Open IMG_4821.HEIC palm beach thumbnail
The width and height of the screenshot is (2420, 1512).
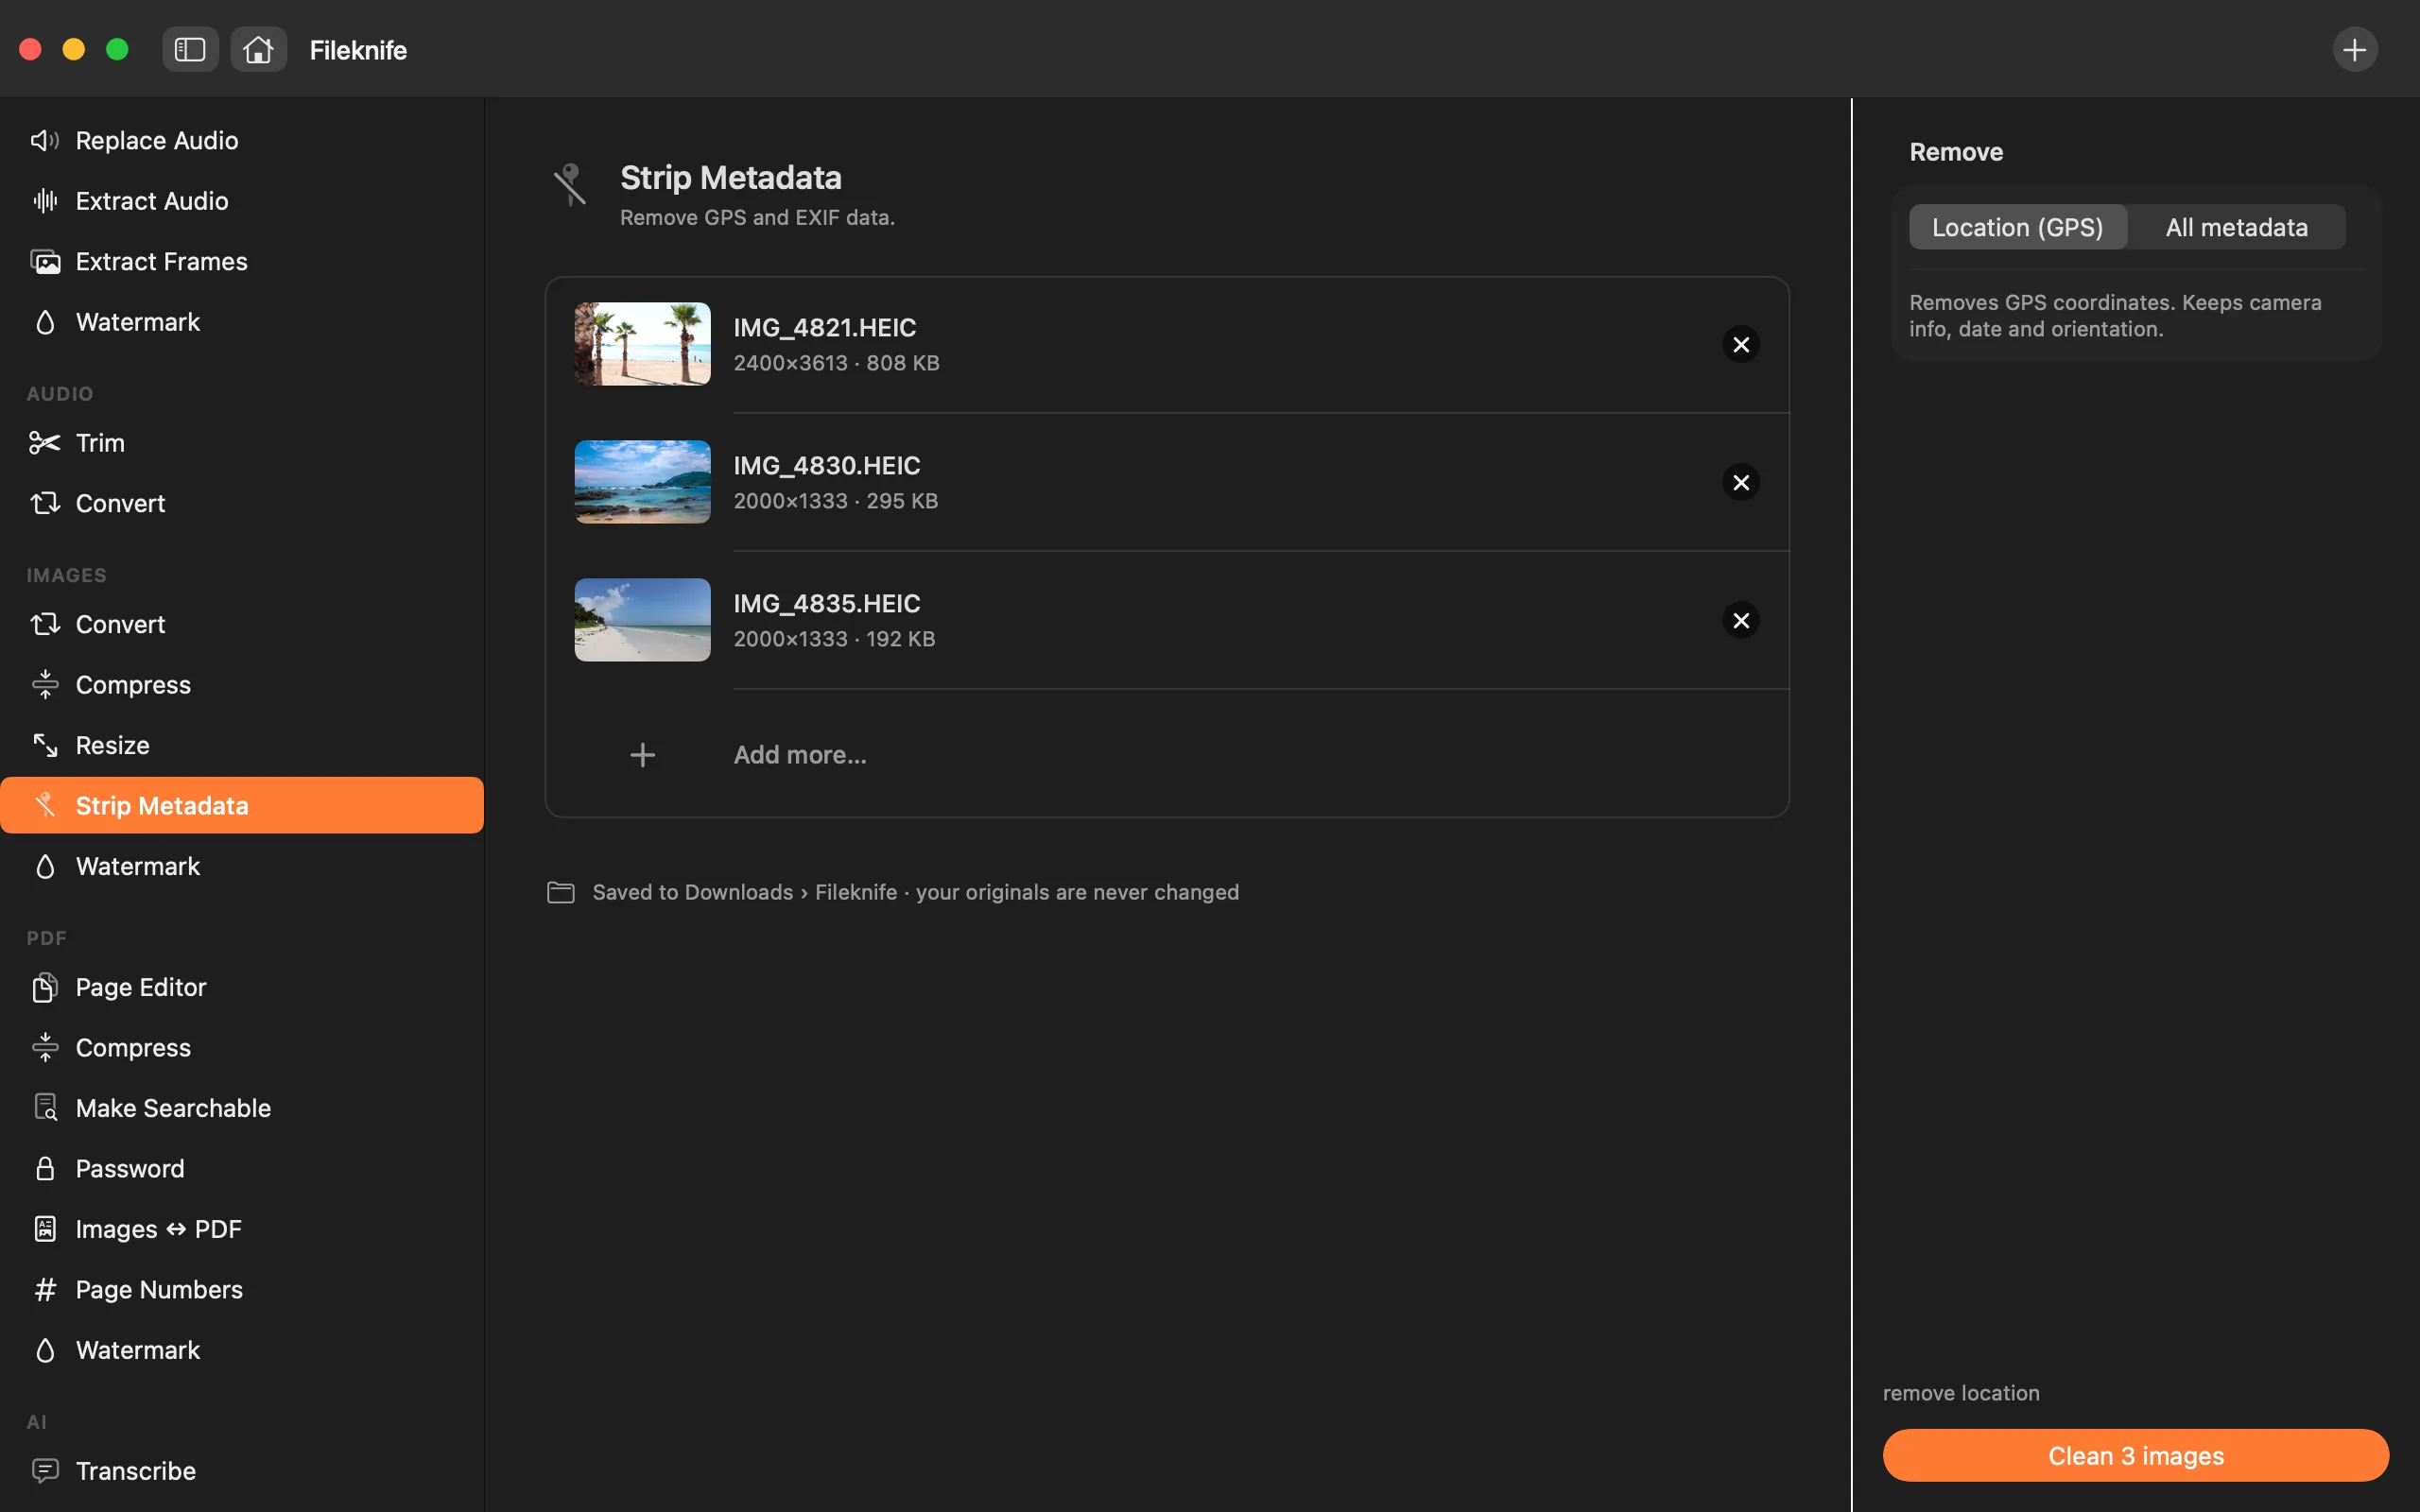(x=642, y=344)
